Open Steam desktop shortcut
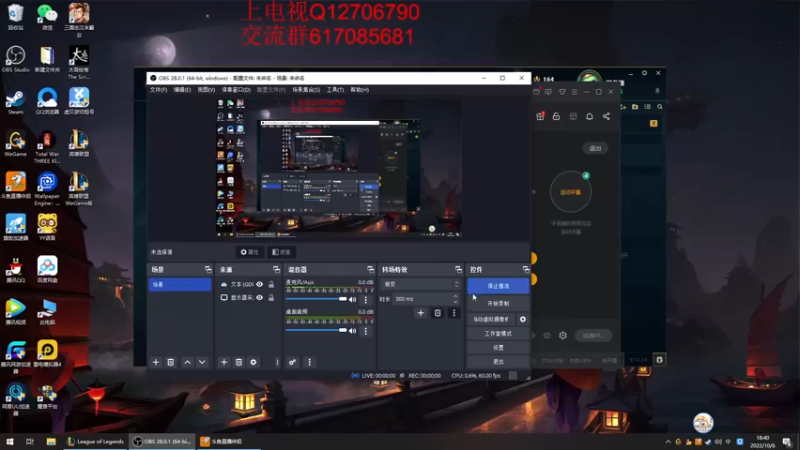The height and width of the screenshot is (450, 800). pos(15,102)
